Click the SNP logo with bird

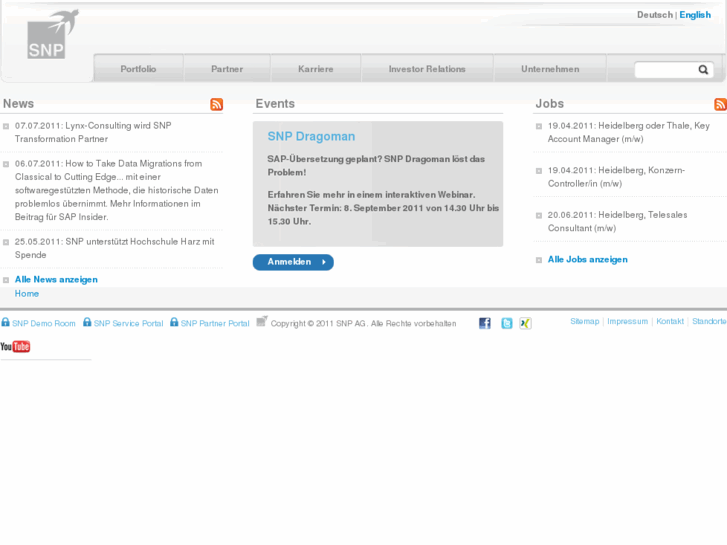click(x=53, y=34)
